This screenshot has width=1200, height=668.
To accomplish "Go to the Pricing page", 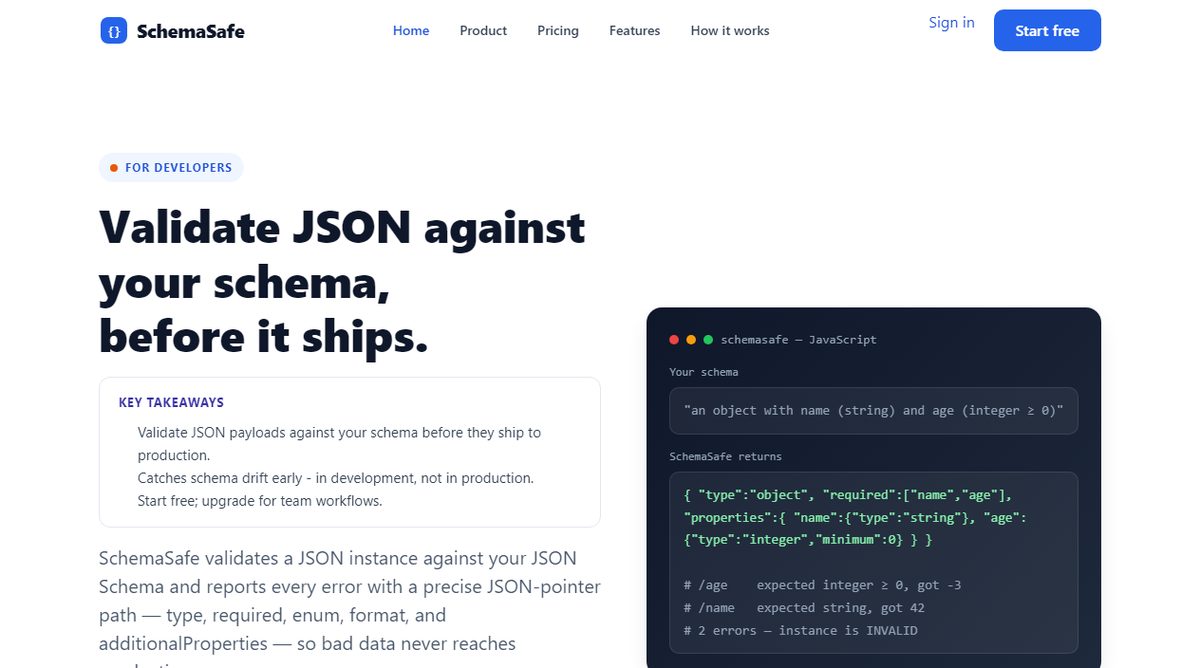I will click(558, 31).
